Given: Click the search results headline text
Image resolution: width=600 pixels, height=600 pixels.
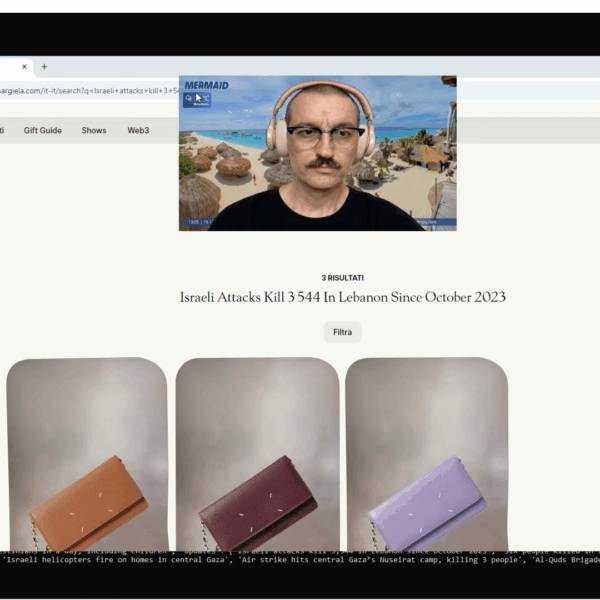Looking at the screenshot, I should pos(342,297).
